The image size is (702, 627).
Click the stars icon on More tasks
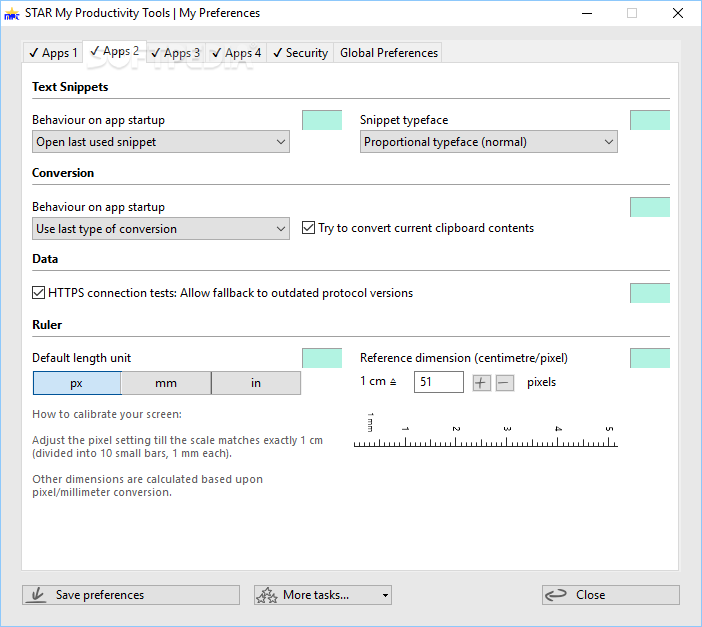pos(267,595)
